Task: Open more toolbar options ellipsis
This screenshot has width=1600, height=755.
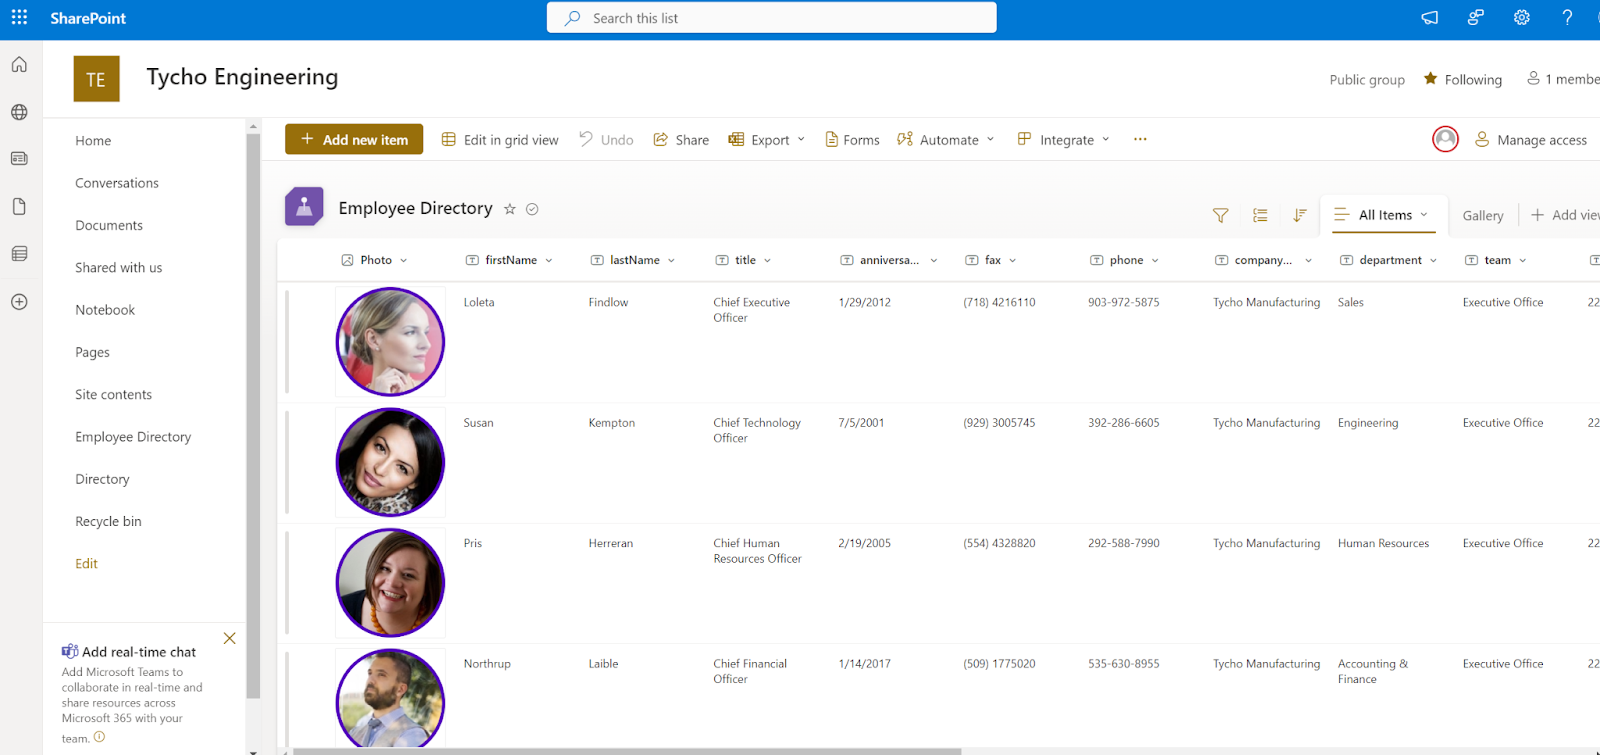Action: (x=1140, y=139)
